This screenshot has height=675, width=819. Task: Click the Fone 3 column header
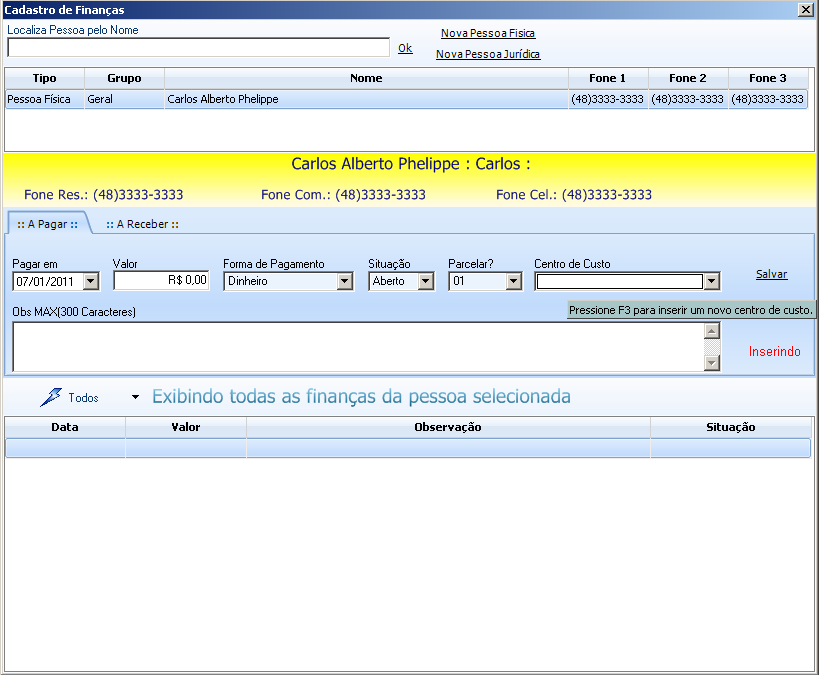(x=768, y=78)
